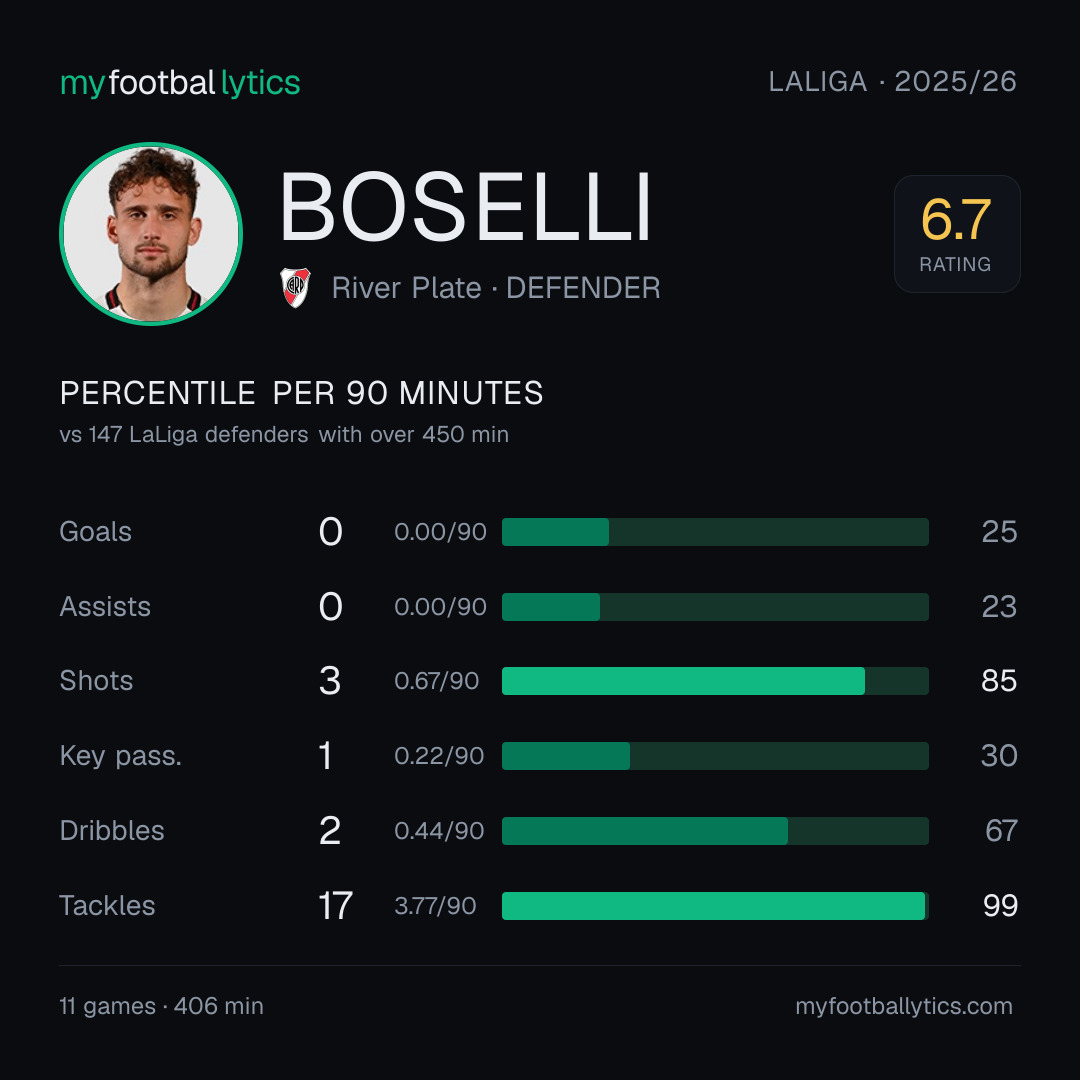
Task: Click the Dribbles percentile bar
Action: tap(715, 831)
